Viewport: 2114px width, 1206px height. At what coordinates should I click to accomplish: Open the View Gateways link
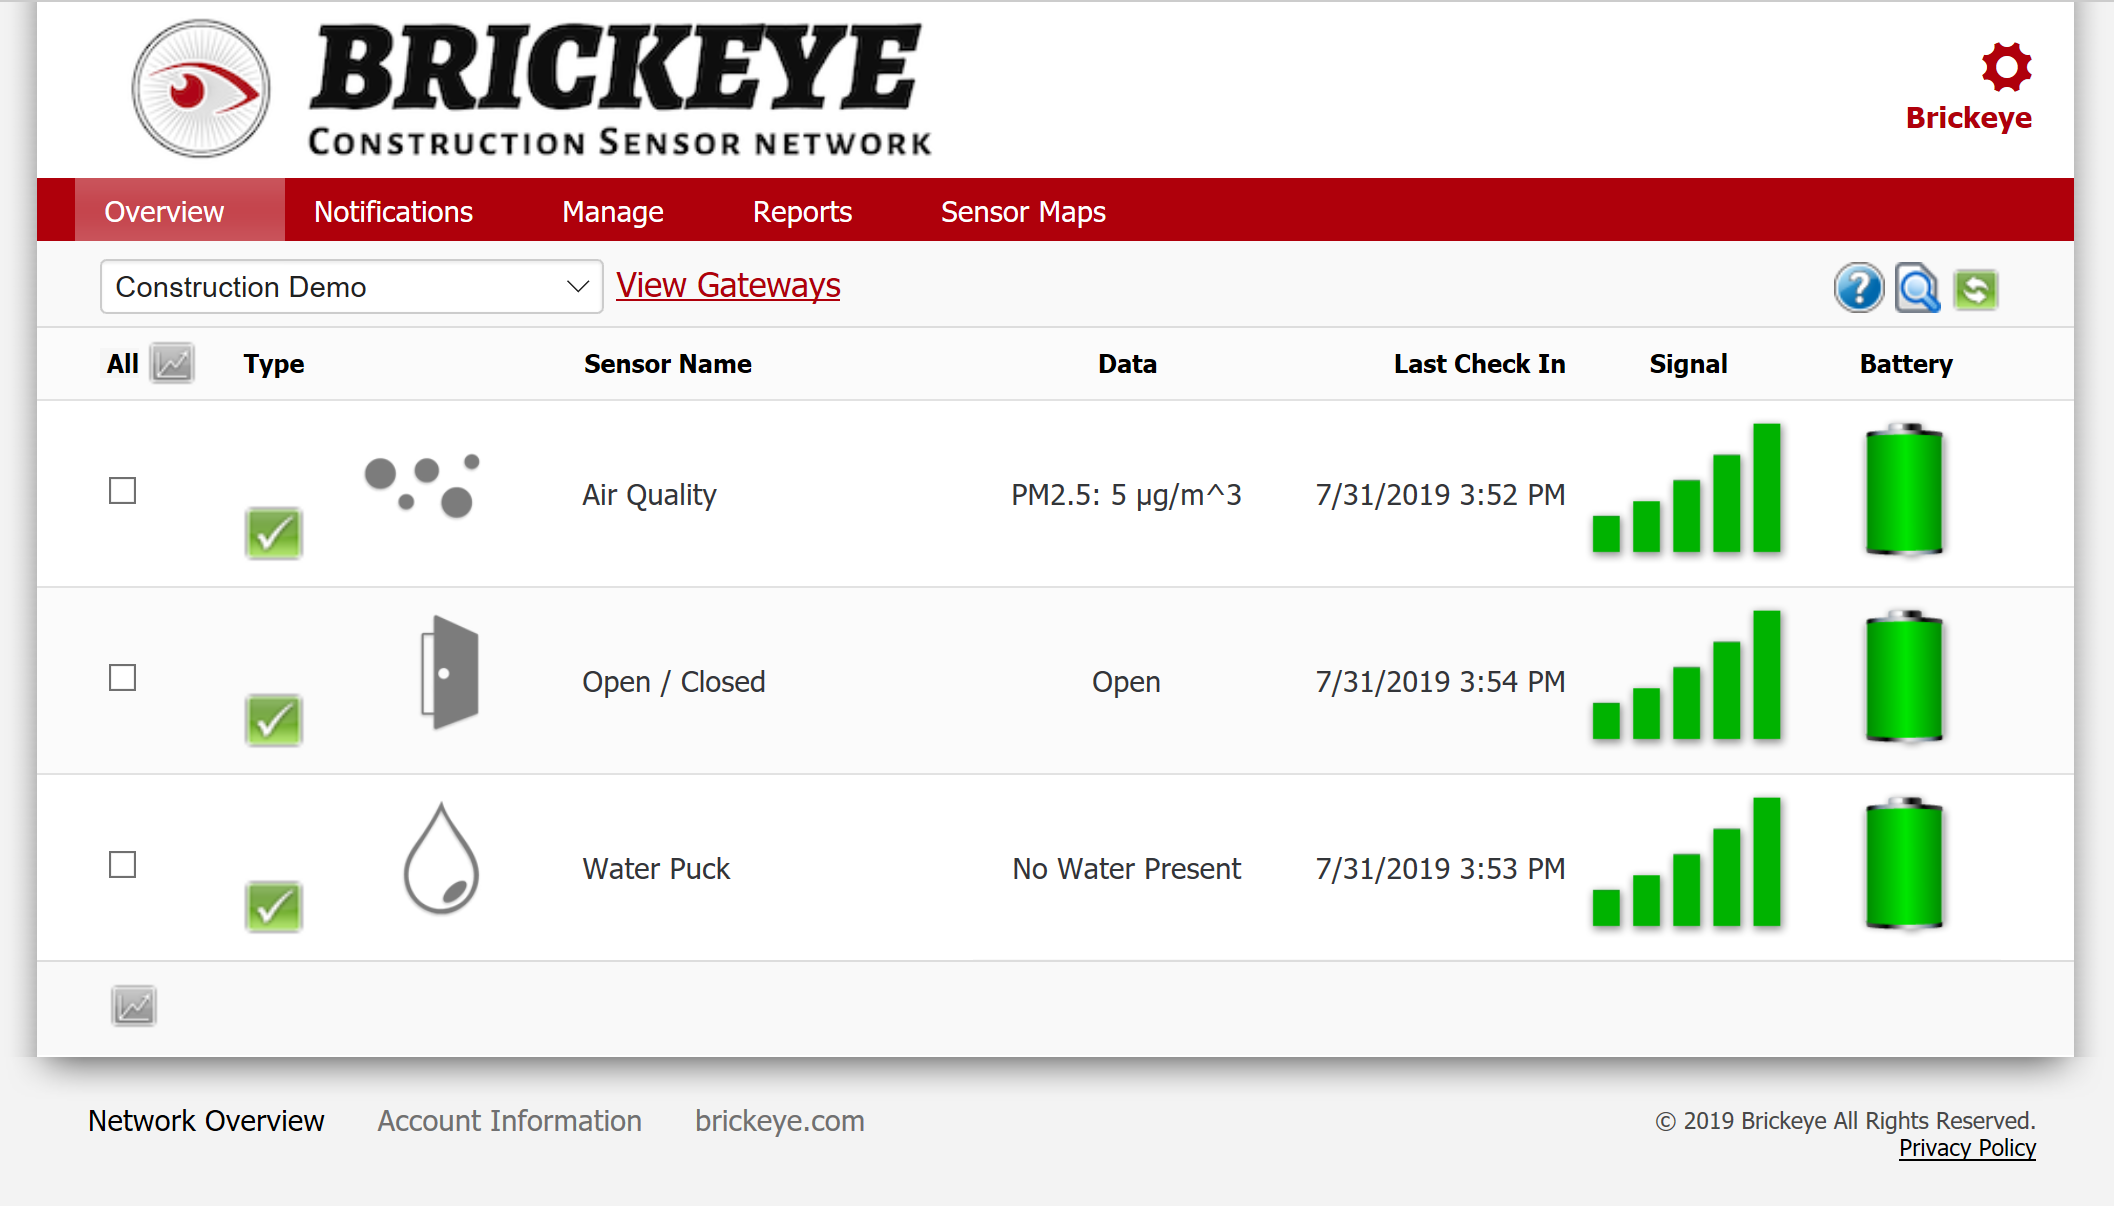tap(728, 286)
